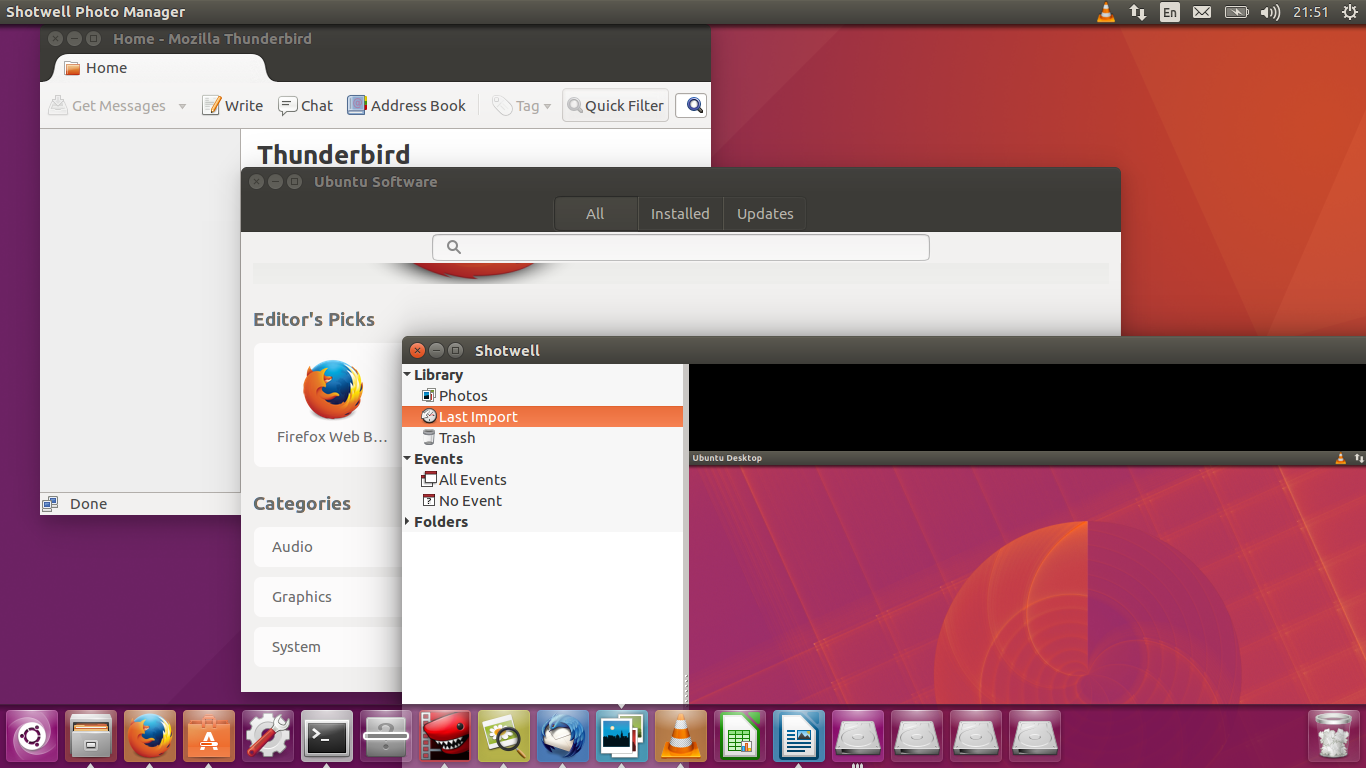Open System Settings wrench-gear dock icon
The image size is (1366, 768).
coord(268,737)
